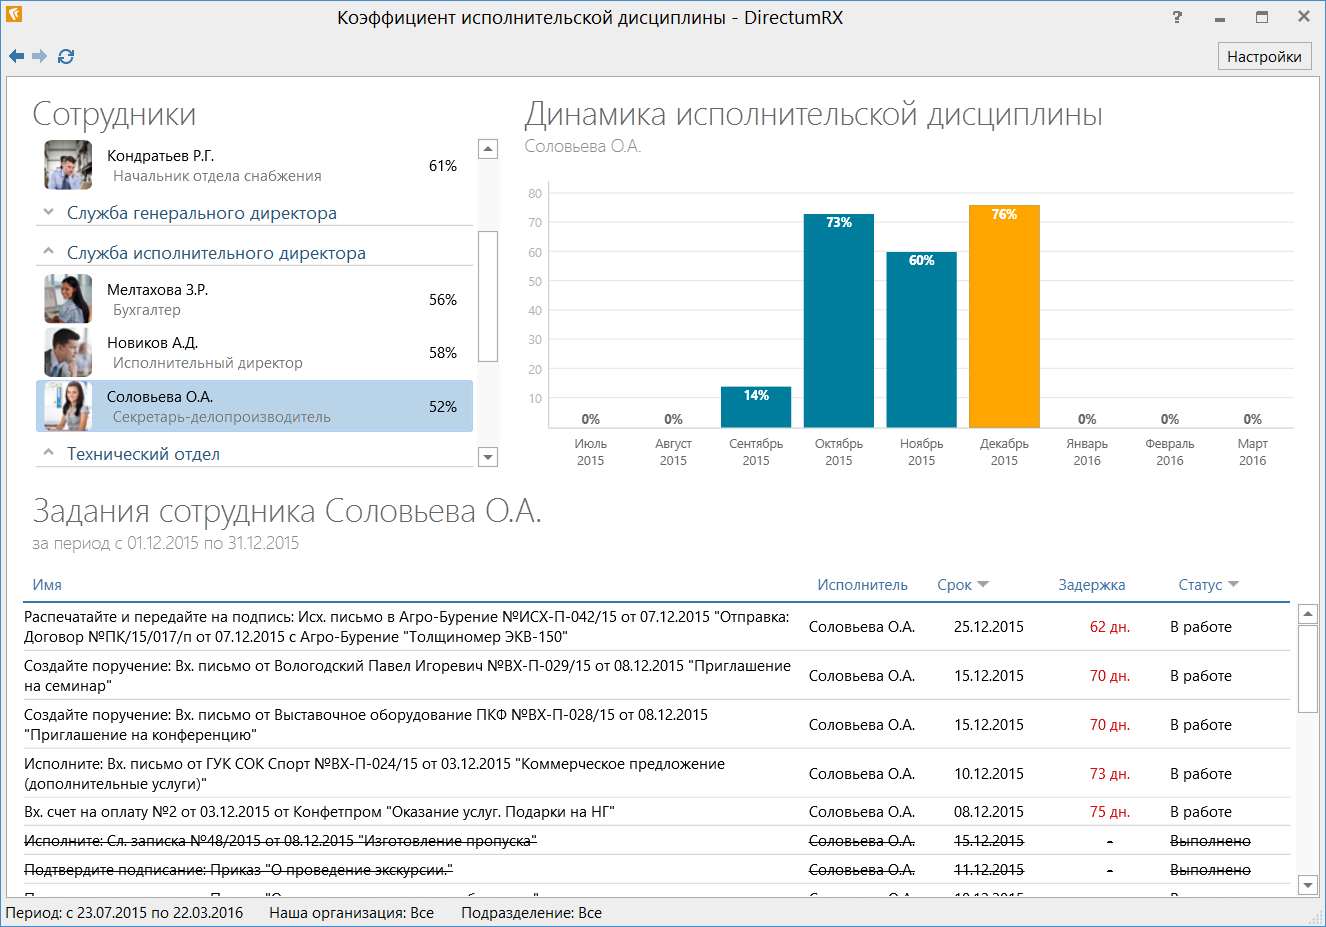Click the Июль 2015 axis label
1326x927 pixels.
coord(591,452)
